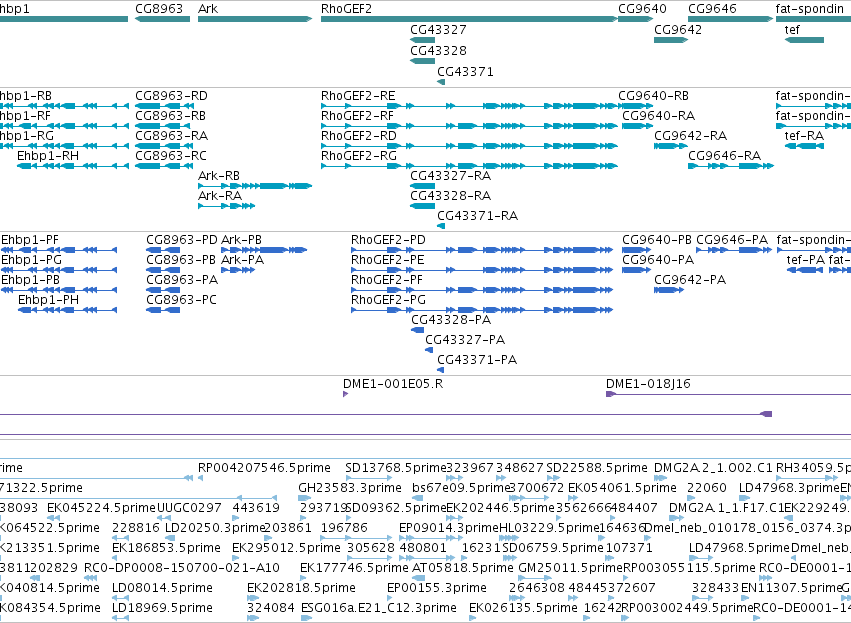
Task: Select EST GH23583.3prime
Action: click(350, 488)
